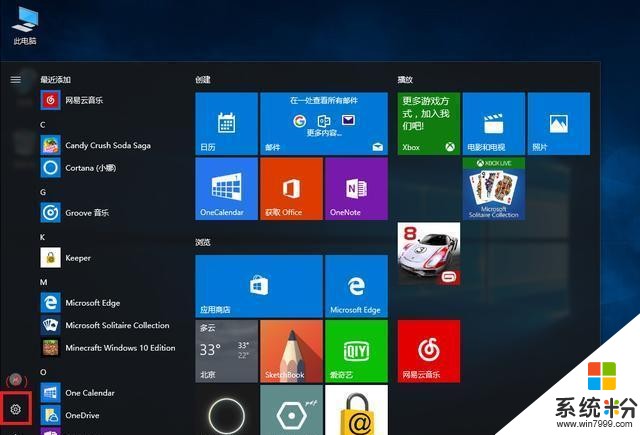
Task: Open Groove 音乐 in the app list
Action: click(x=110, y=213)
